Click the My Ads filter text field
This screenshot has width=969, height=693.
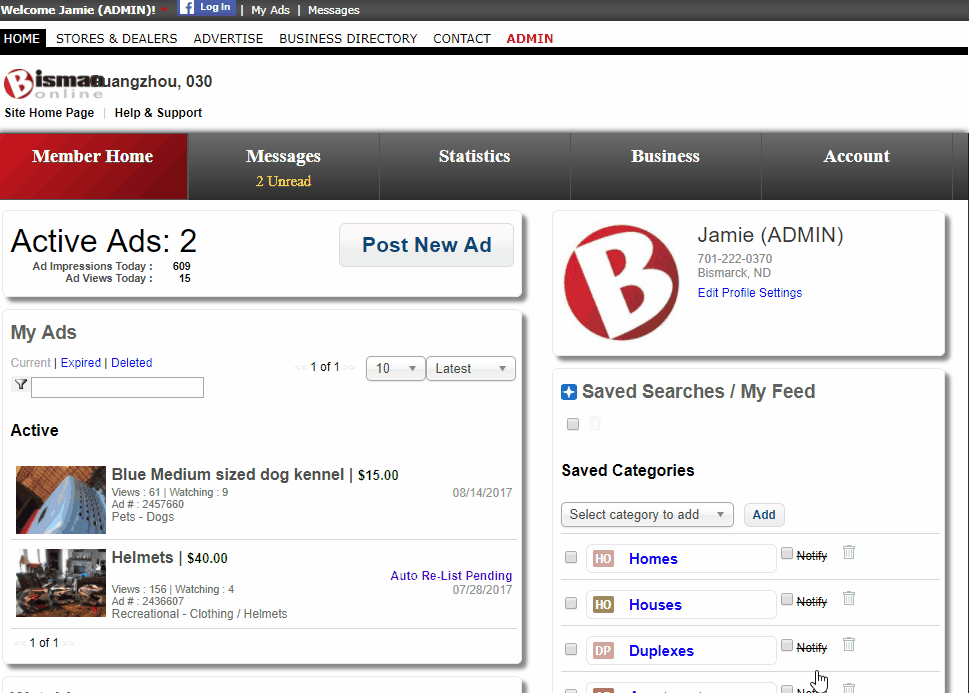(x=117, y=388)
